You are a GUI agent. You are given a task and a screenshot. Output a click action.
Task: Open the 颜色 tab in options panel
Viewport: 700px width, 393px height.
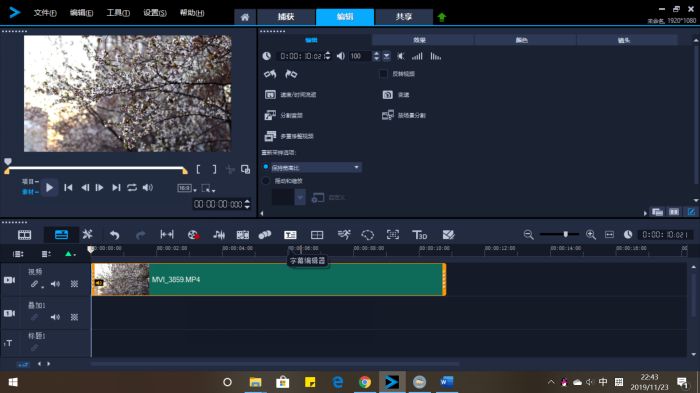pyautogui.click(x=521, y=40)
